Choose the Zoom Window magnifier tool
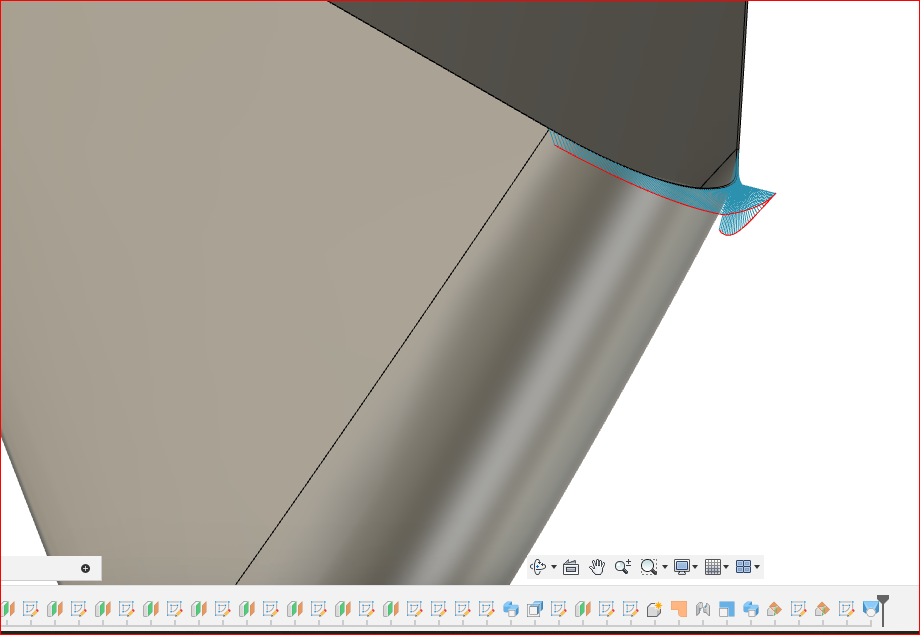This screenshot has width=920, height=635. click(x=648, y=567)
